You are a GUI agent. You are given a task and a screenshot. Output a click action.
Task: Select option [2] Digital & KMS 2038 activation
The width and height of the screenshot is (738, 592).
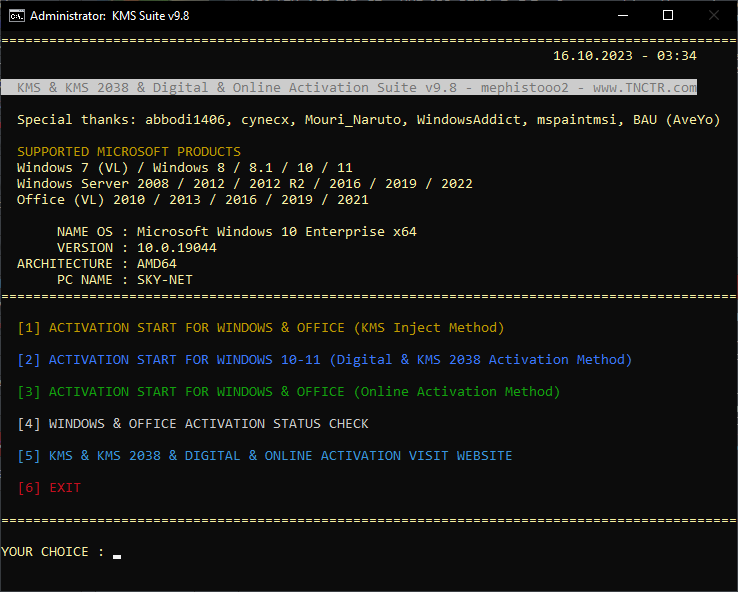tap(324, 360)
